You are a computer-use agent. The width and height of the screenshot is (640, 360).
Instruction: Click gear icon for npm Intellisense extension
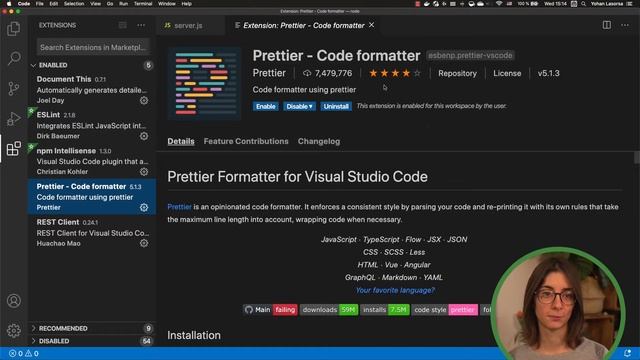coord(144,172)
